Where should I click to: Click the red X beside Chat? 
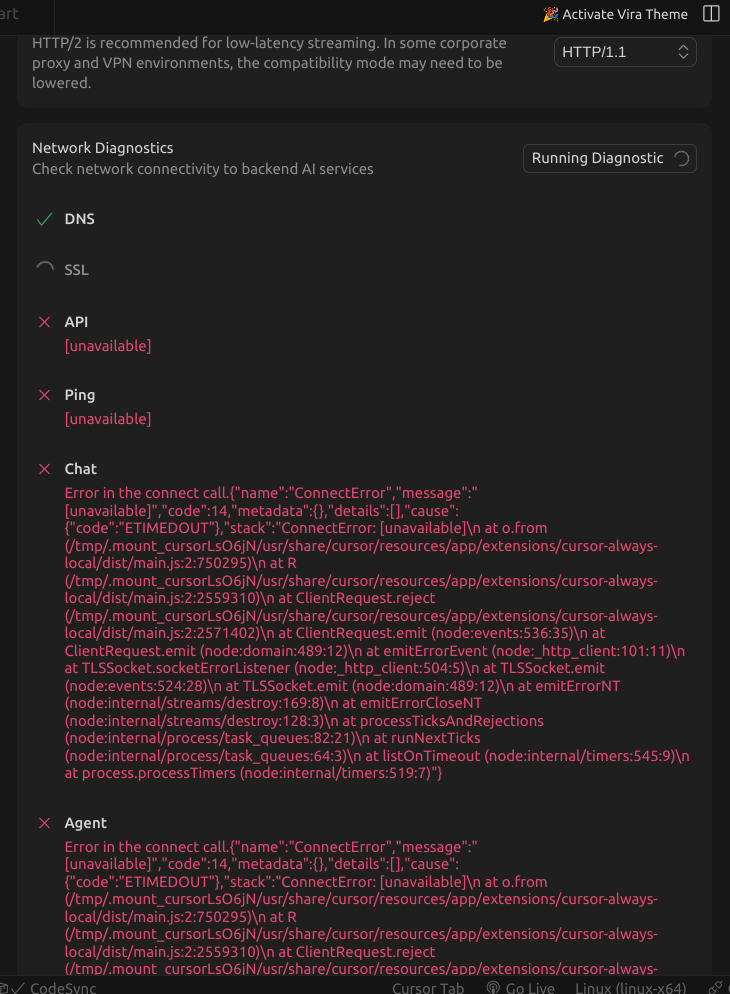(x=44, y=469)
